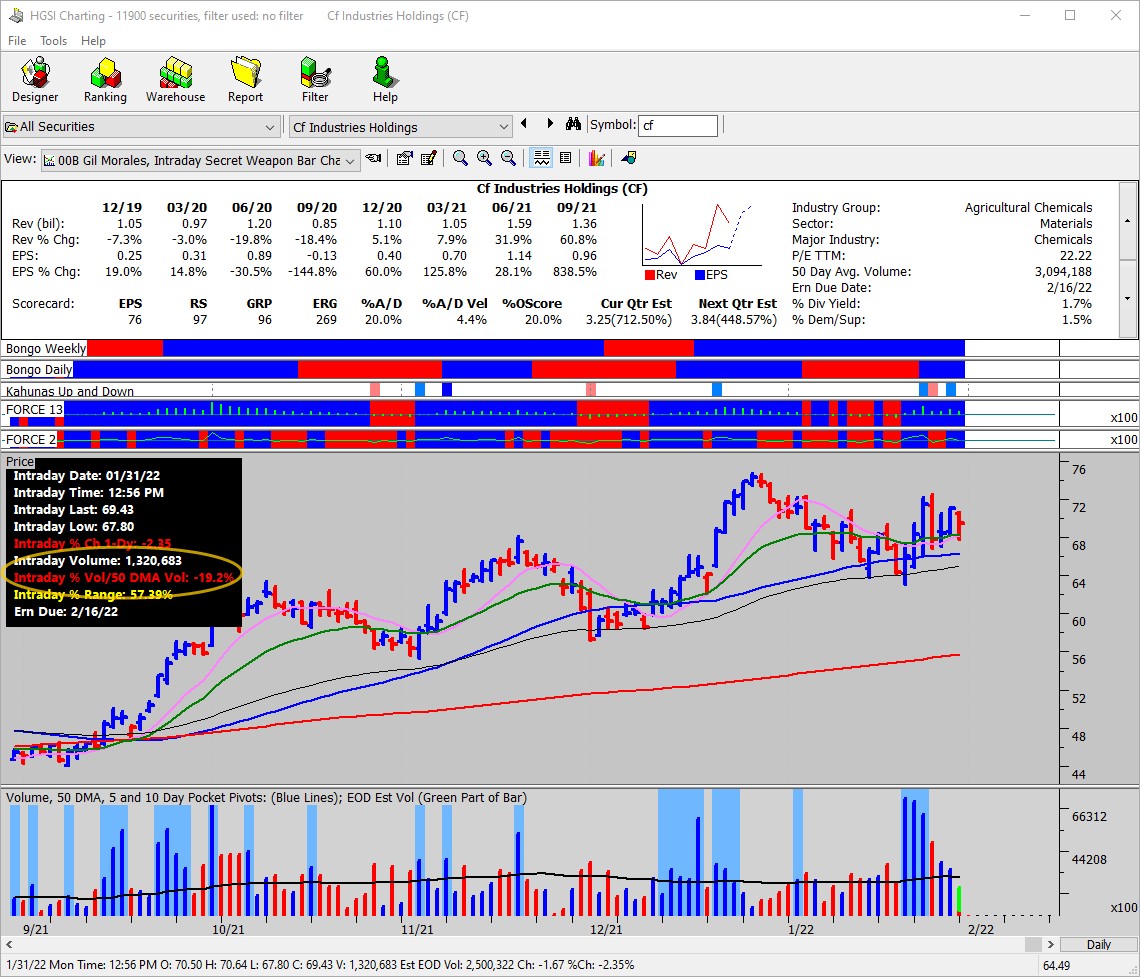Click the Bongo Weekly indicator label

point(46,348)
